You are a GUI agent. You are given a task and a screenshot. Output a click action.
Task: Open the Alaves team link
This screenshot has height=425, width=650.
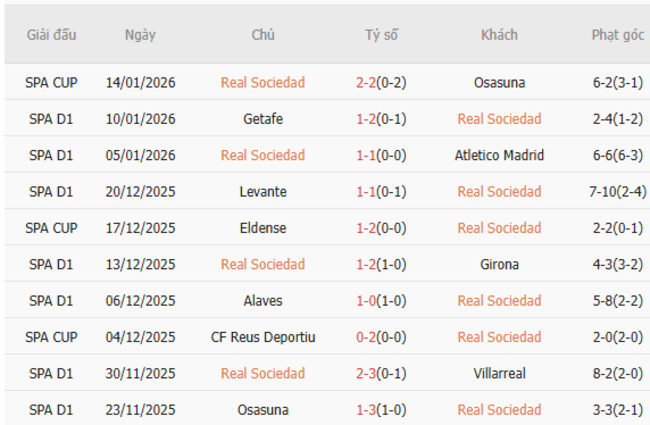tap(263, 300)
